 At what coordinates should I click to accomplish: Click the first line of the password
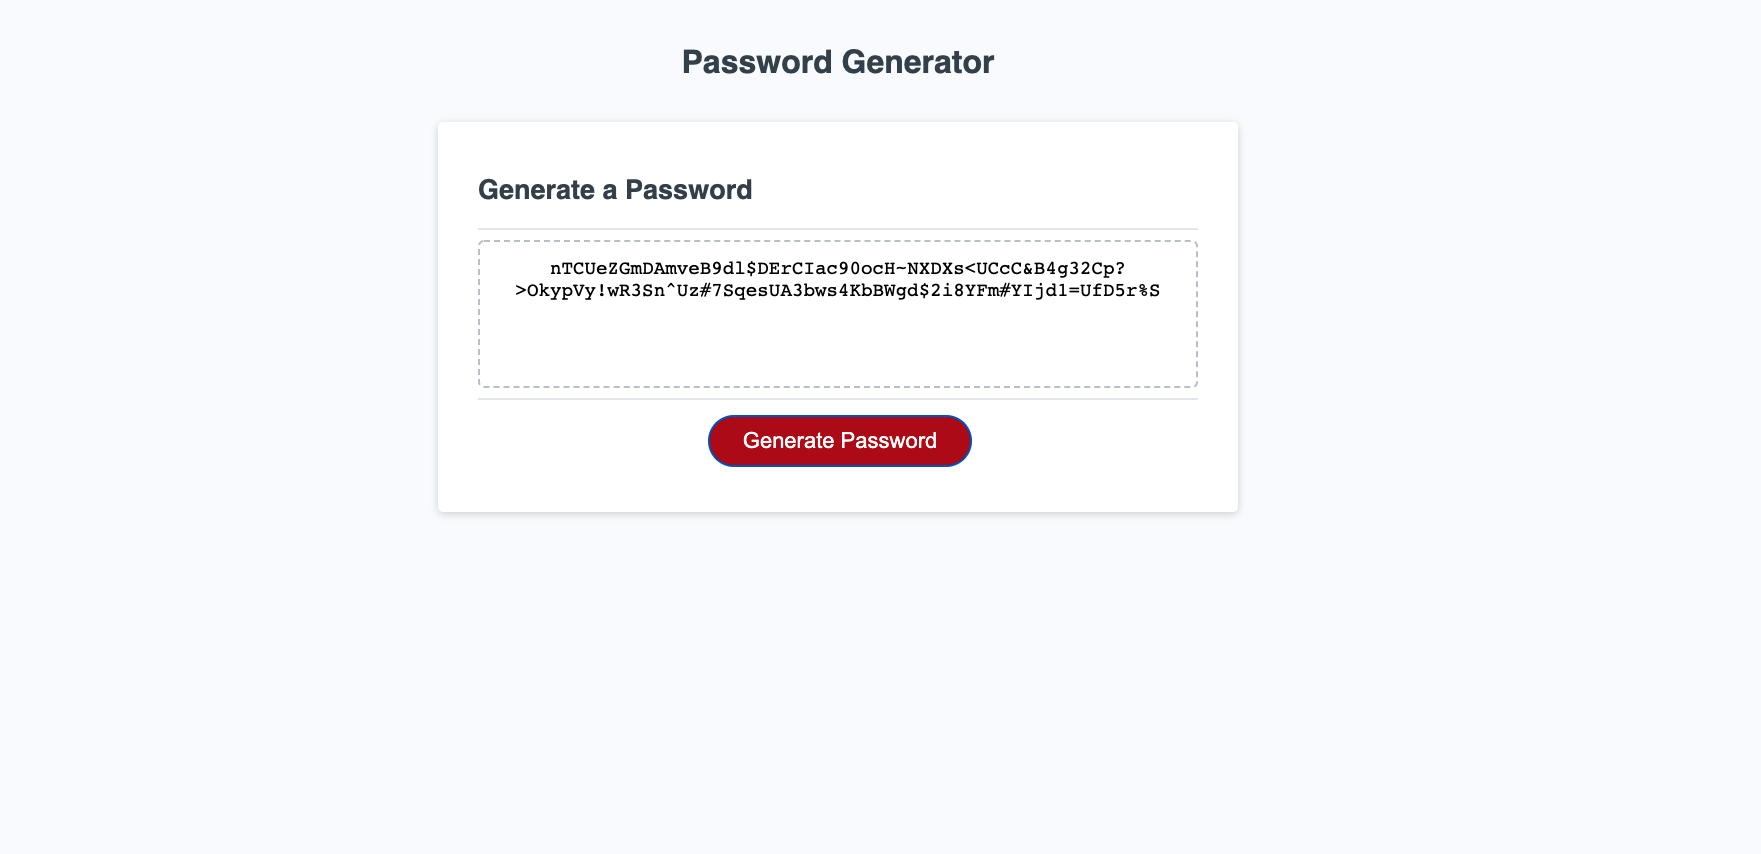[x=838, y=268]
